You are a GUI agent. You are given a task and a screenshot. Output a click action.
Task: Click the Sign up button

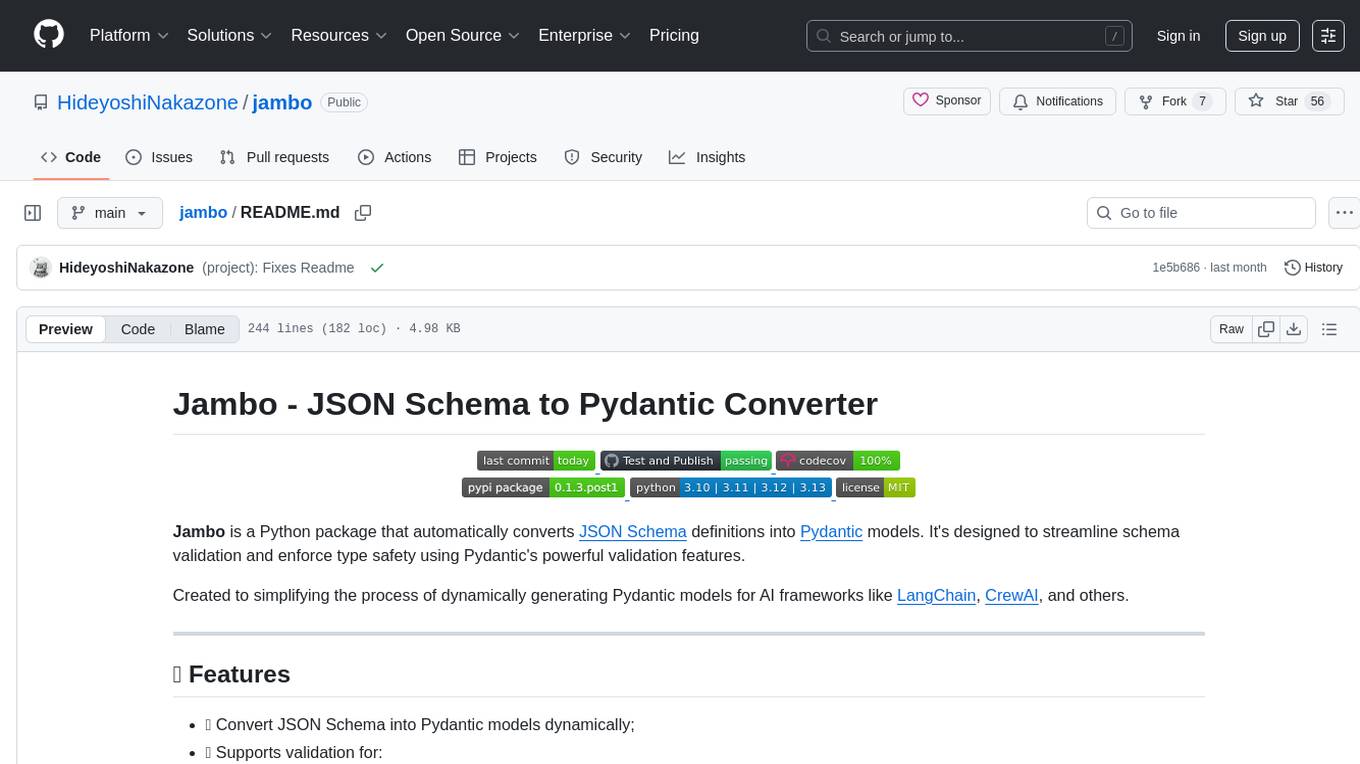(1262, 36)
